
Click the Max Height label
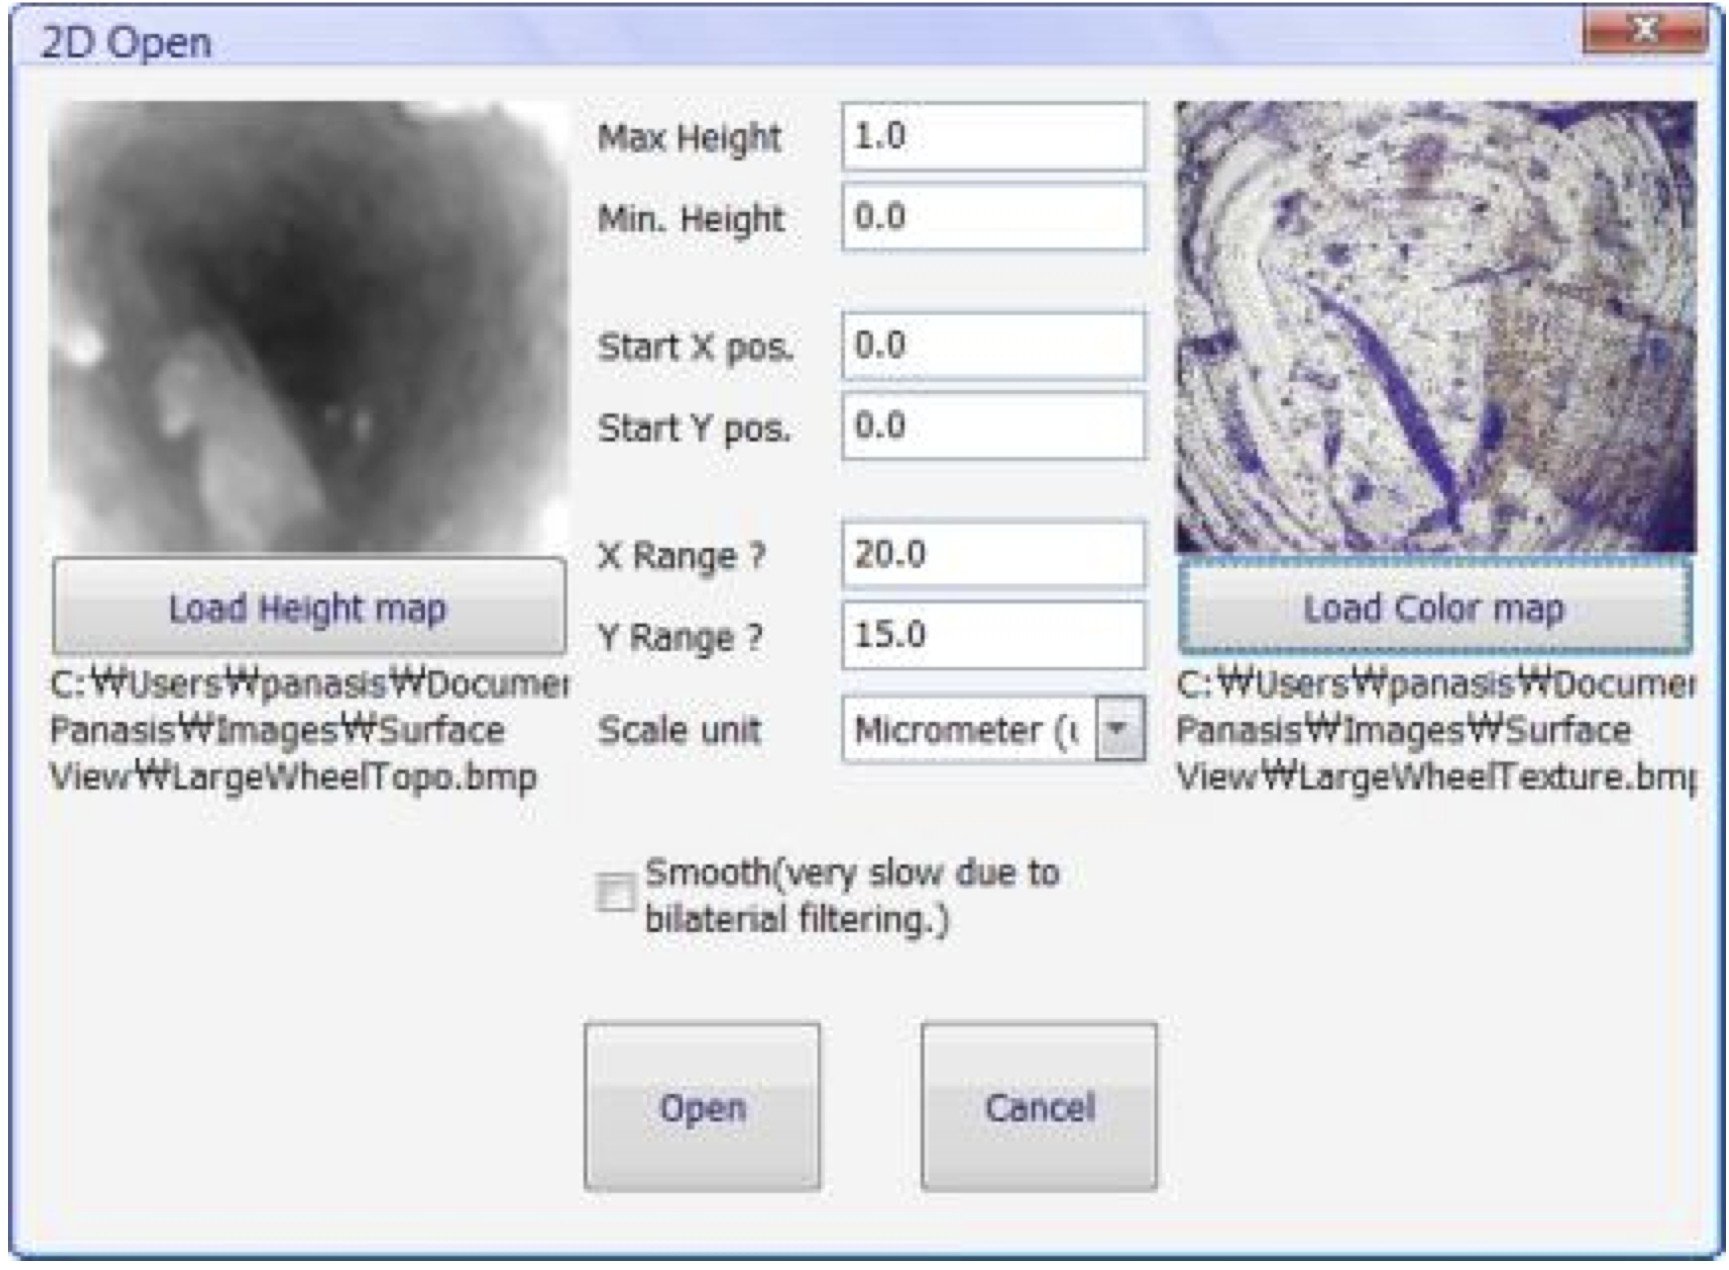click(x=689, y=138)
